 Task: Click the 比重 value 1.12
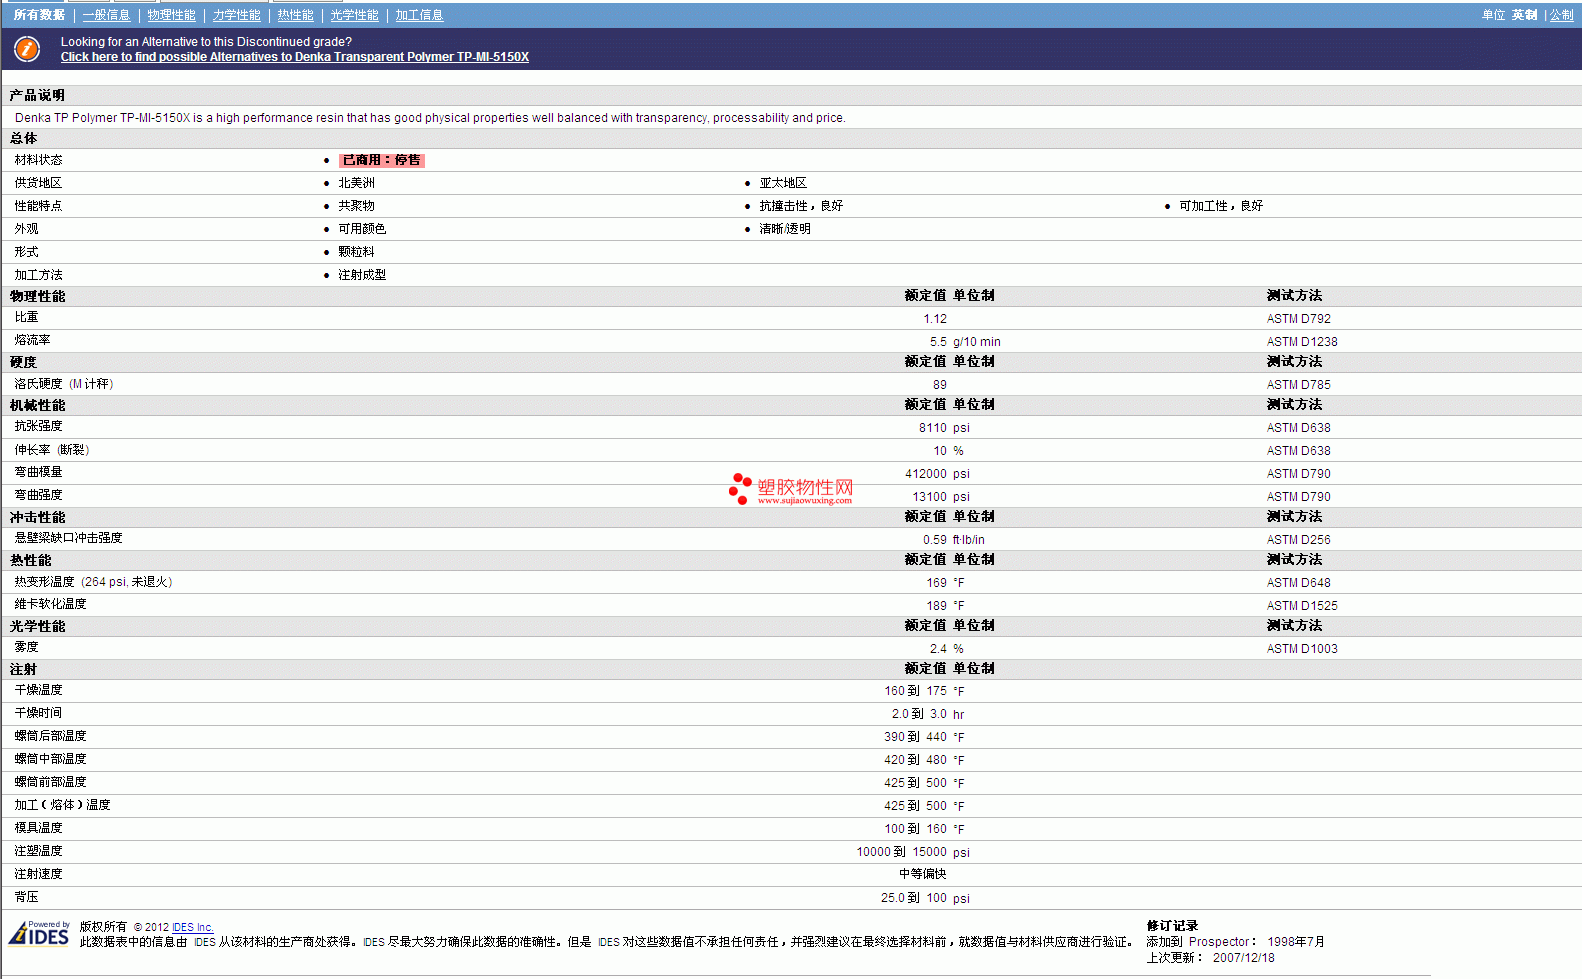coord(935,319)
